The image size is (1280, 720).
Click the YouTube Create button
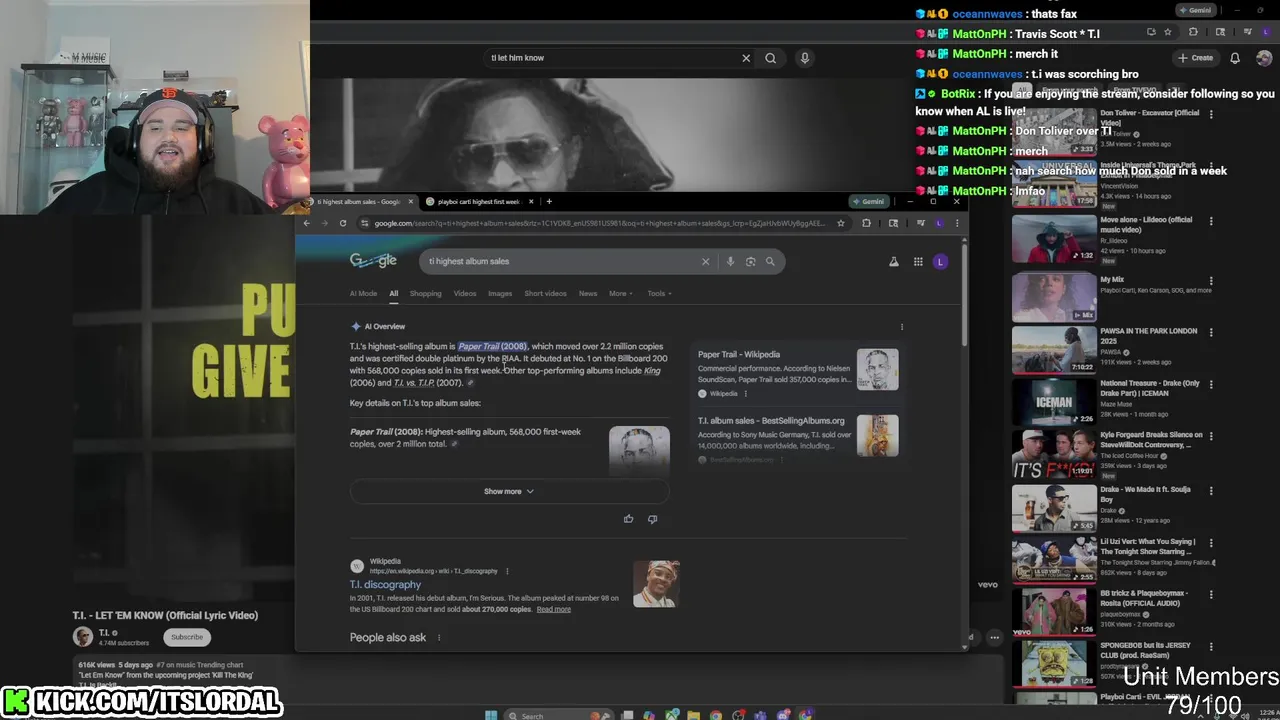coord(1196,58)
